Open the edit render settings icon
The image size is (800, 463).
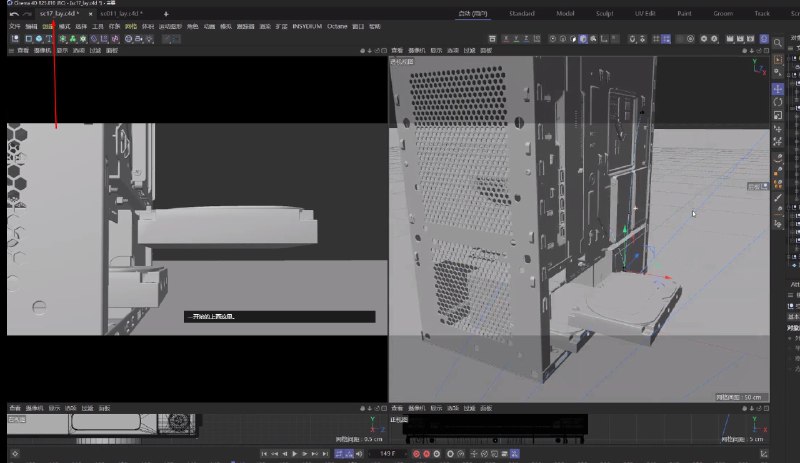[x=751, y=39]
